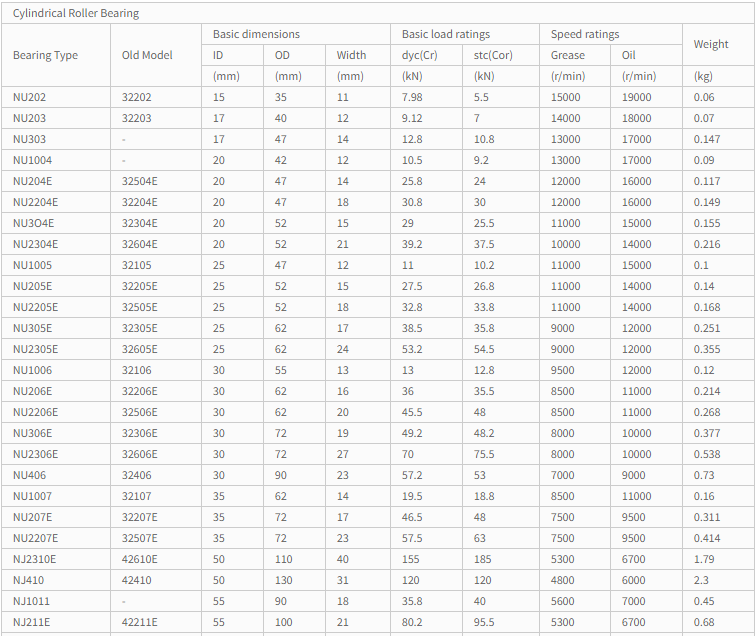Click the Old Model column header
The height and width of the screenshot is (636, 756).
pyautogui.click(x=147, y=55)
